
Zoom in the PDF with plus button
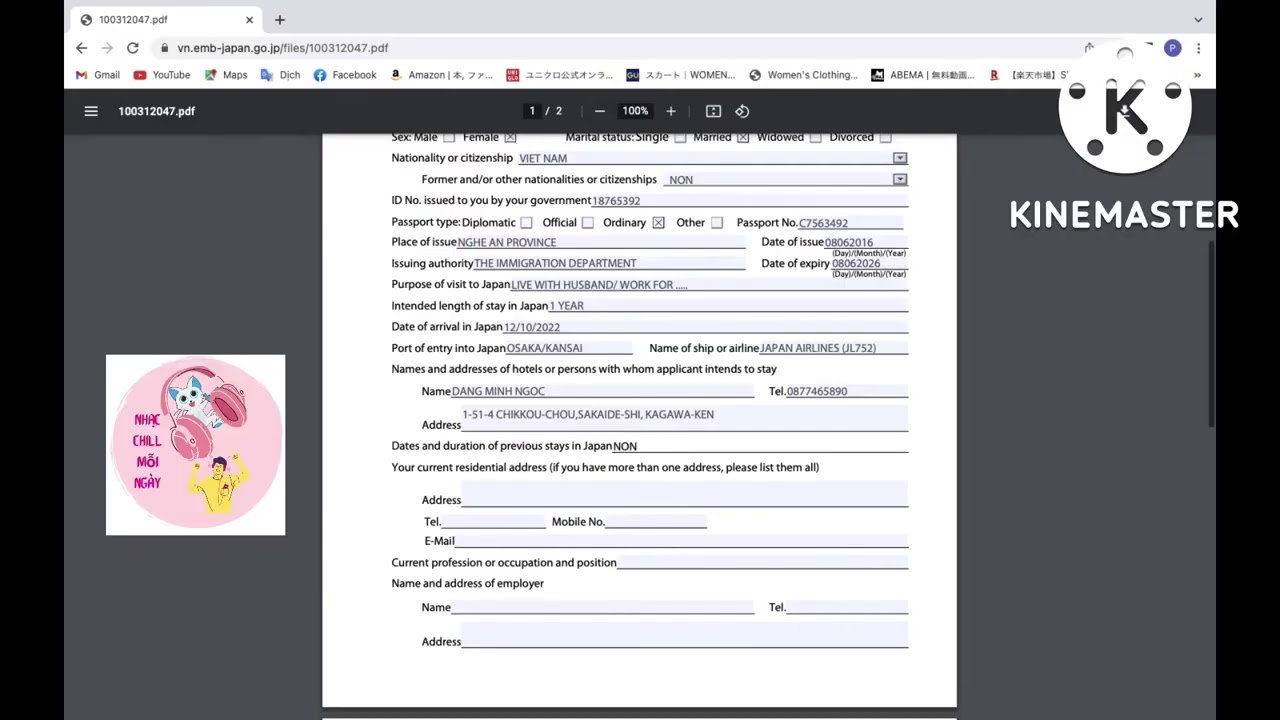click(x=671, y=111)
